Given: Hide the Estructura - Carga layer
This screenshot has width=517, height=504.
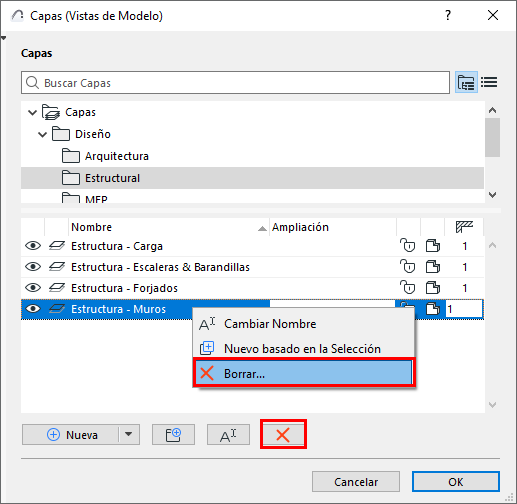Looking at the screenshot, I should point(33,246).
